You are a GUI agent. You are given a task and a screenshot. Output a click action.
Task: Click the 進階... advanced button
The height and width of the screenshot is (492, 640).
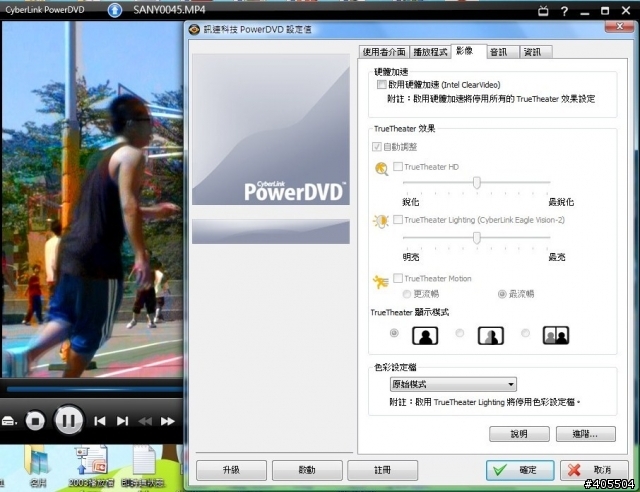click(586, 434)
